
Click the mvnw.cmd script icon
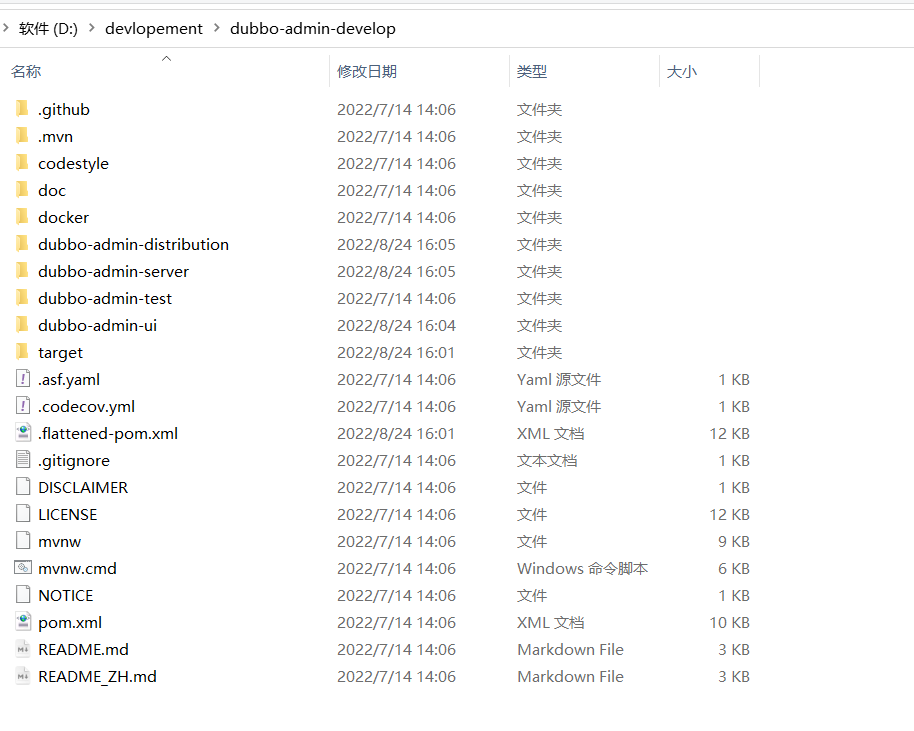click(23, 567)
